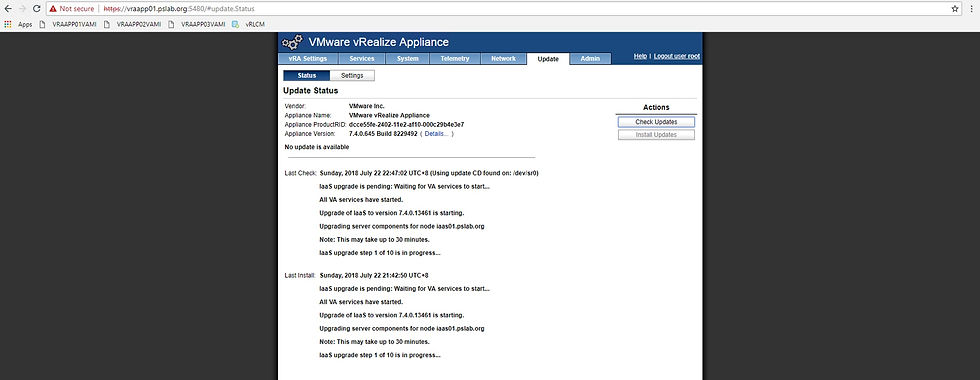Image resolution: width=980 pixels, height=380 pixels.
Task: Click the 'No update is available' text
Action: 317,148
